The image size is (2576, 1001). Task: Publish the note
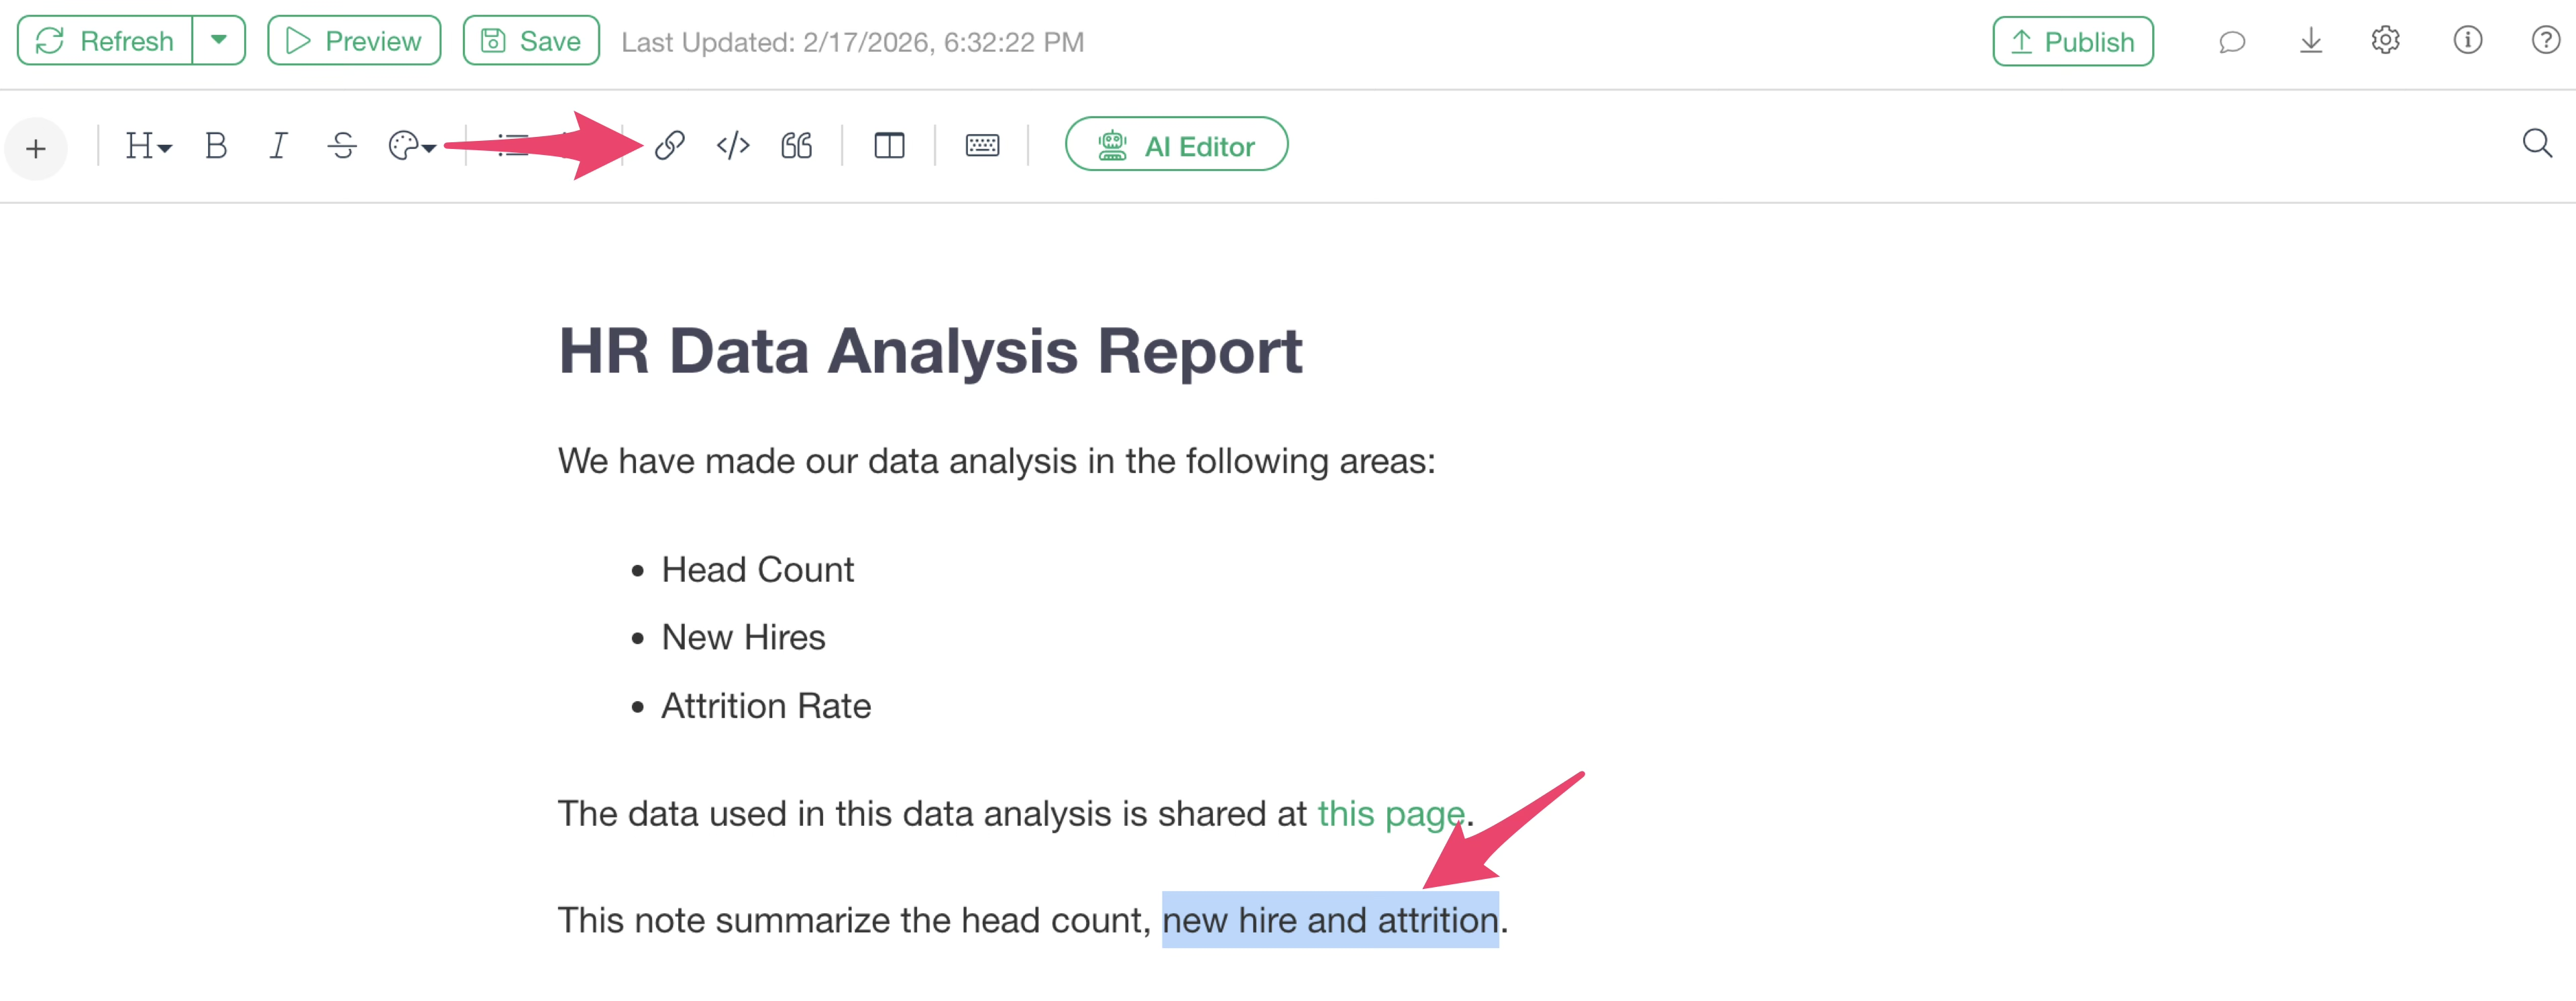(2072, 42)
